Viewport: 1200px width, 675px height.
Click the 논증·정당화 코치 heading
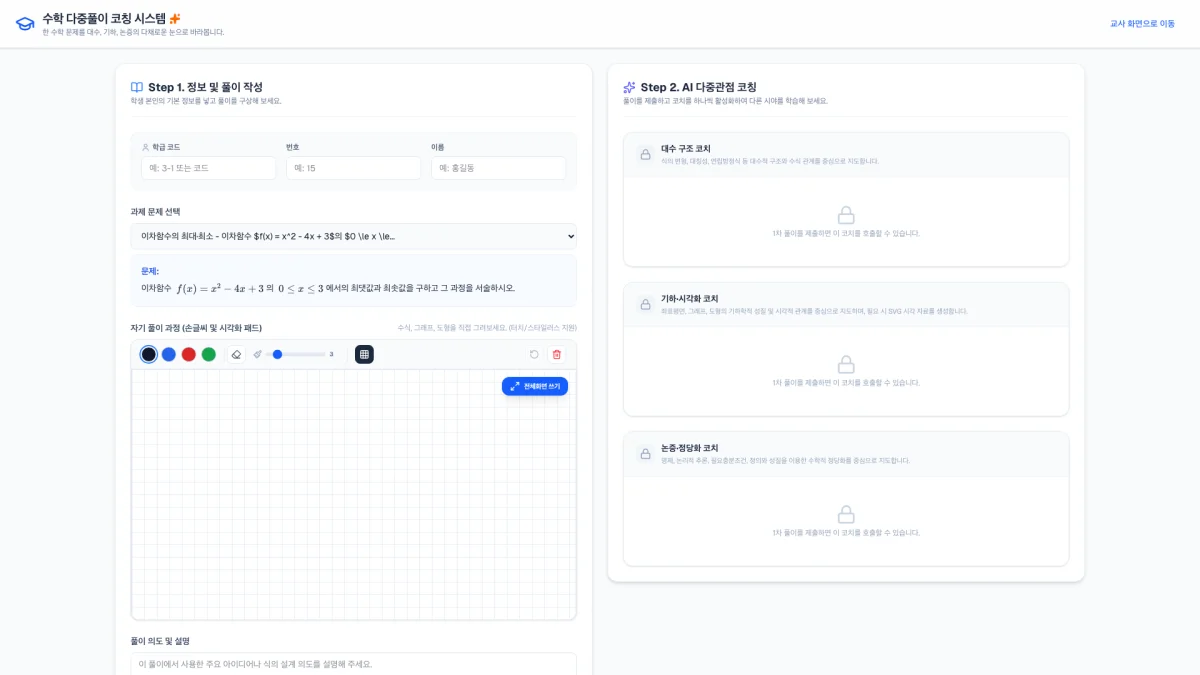[x=690, y=448]
